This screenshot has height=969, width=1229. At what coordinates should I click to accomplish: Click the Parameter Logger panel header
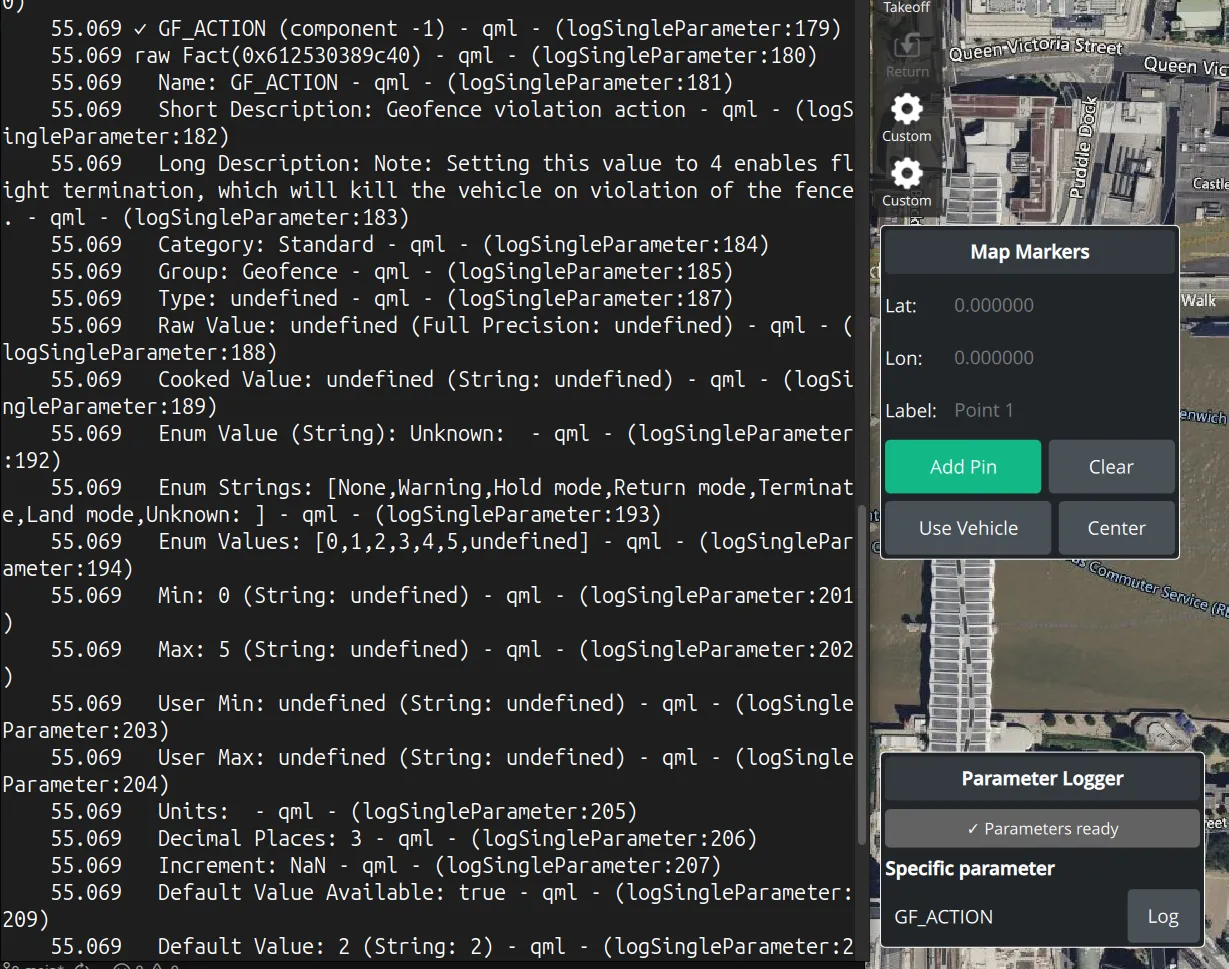click(1042, 779)
